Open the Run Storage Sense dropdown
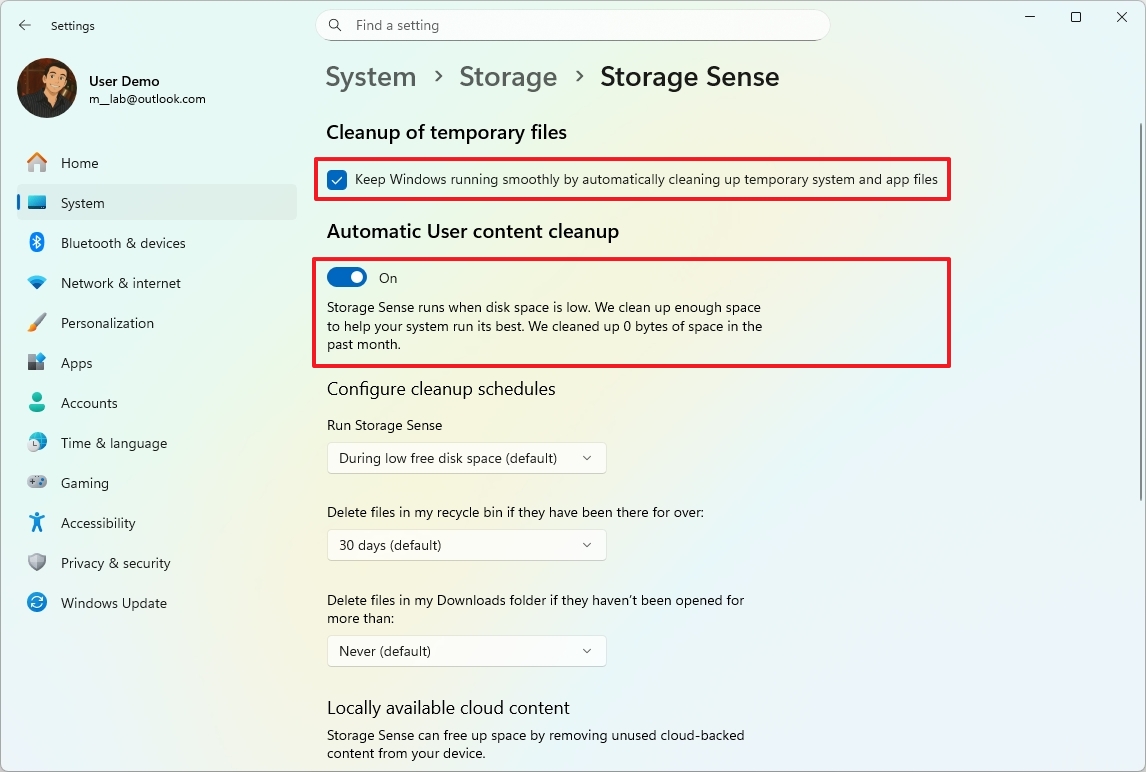Screen dimensions: 1146x772 pos(466,458)
